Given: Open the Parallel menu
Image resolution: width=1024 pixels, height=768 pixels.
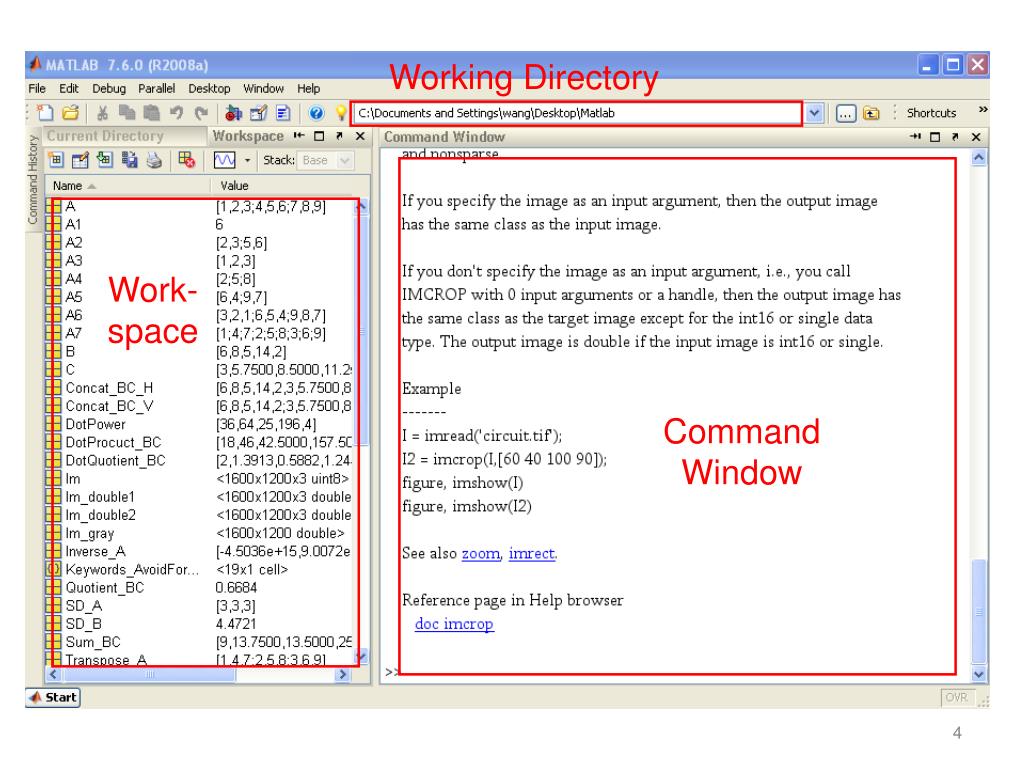Looking at the screenshot, I should [x=156, y=88].
